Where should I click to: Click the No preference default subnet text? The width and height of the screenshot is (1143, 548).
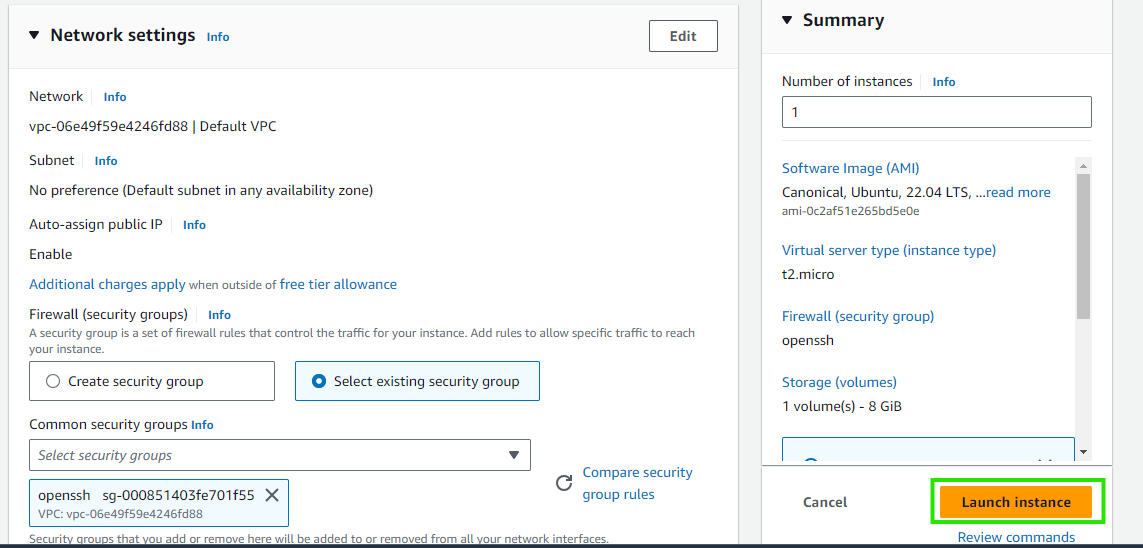(201, 190)
